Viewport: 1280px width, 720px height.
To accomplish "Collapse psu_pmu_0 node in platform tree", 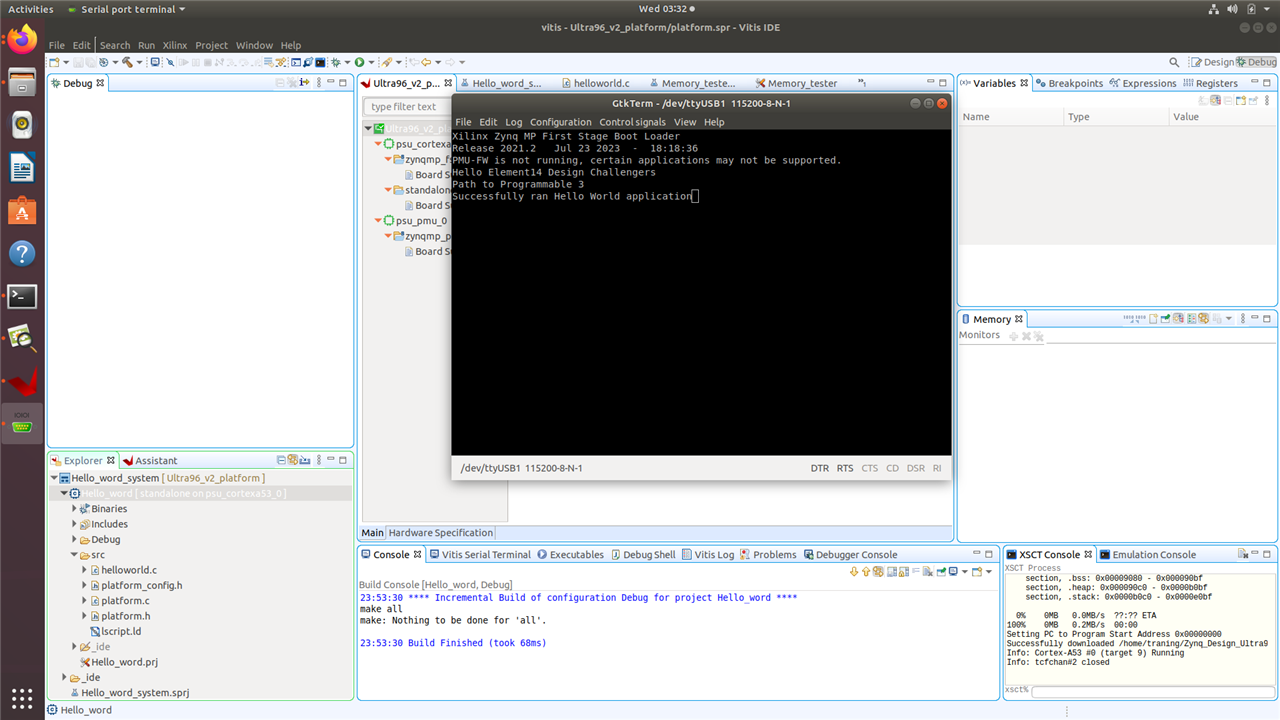I will [378, 220].
